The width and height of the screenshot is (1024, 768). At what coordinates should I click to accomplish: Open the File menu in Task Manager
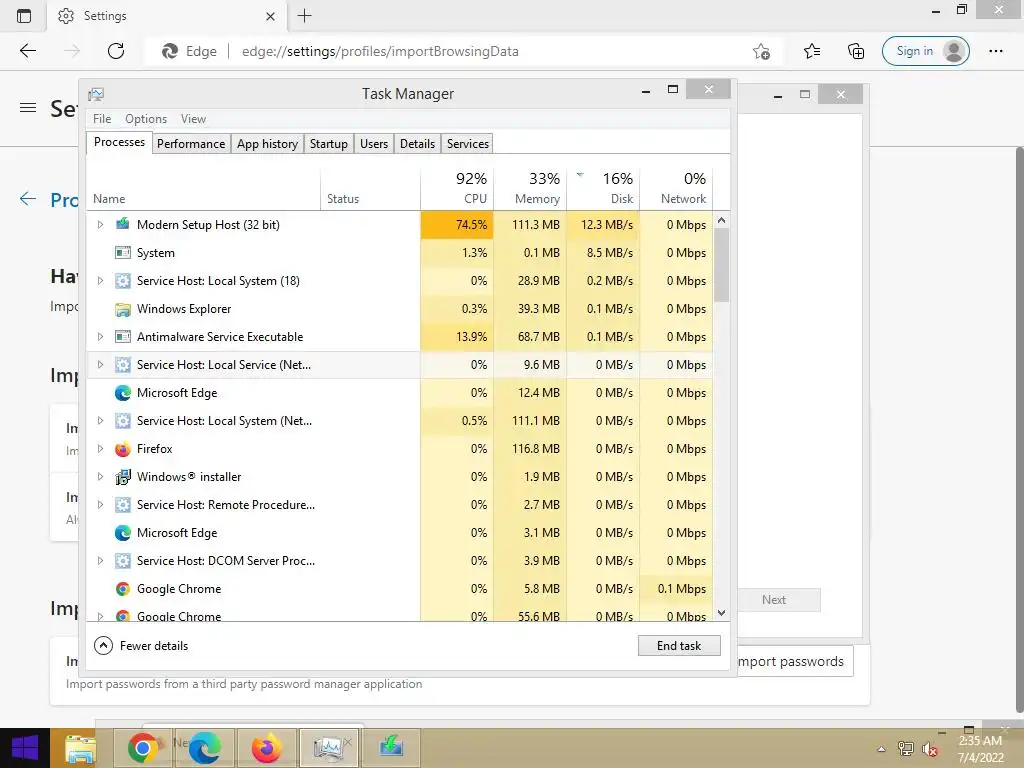coord(102,119)
